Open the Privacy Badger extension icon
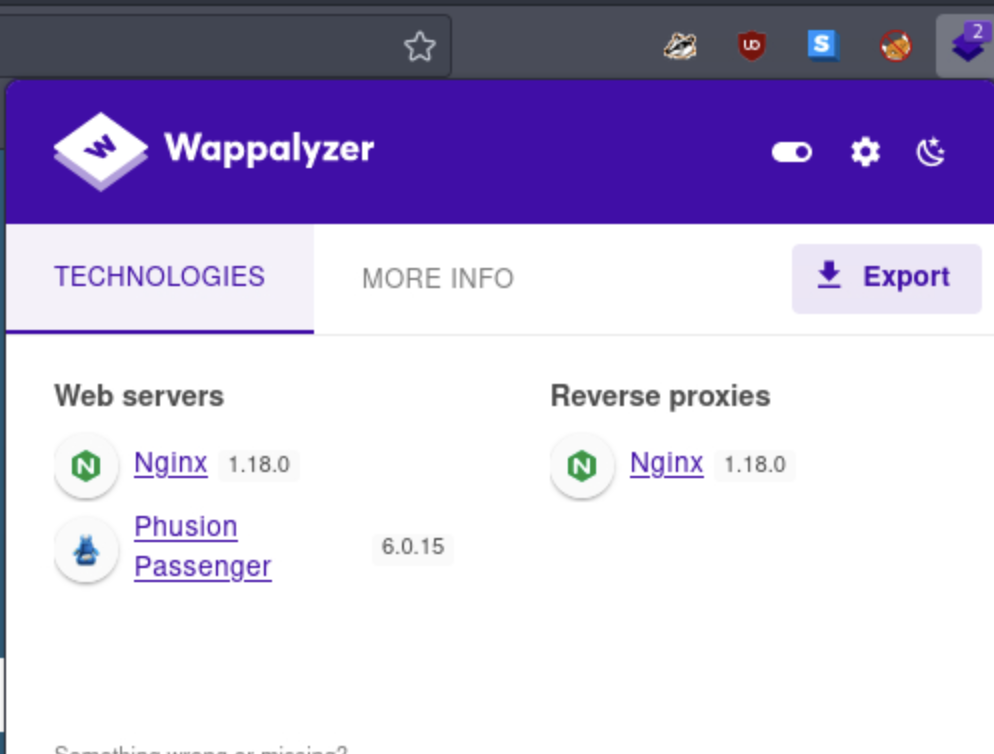The width and height of the screenshot is (994, 754). [679, 45]
